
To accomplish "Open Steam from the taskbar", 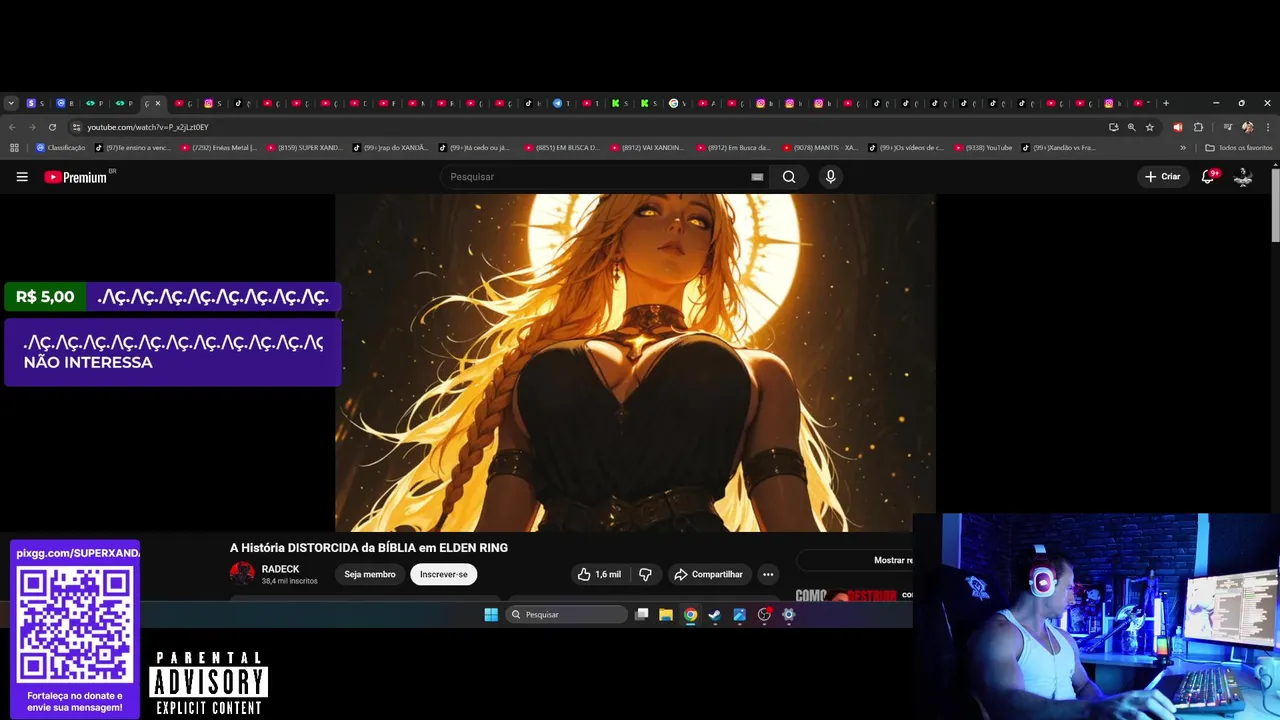I will click(715, 615).
